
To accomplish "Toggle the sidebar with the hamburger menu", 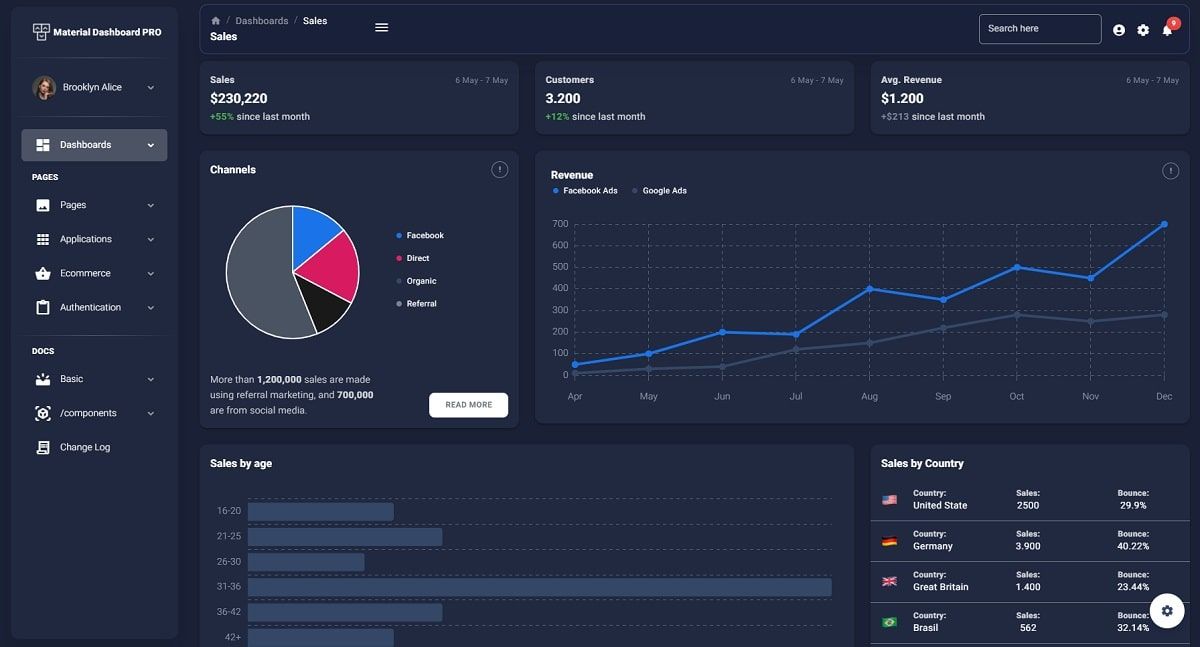I will pyautogui.click(x=381, y=27).
